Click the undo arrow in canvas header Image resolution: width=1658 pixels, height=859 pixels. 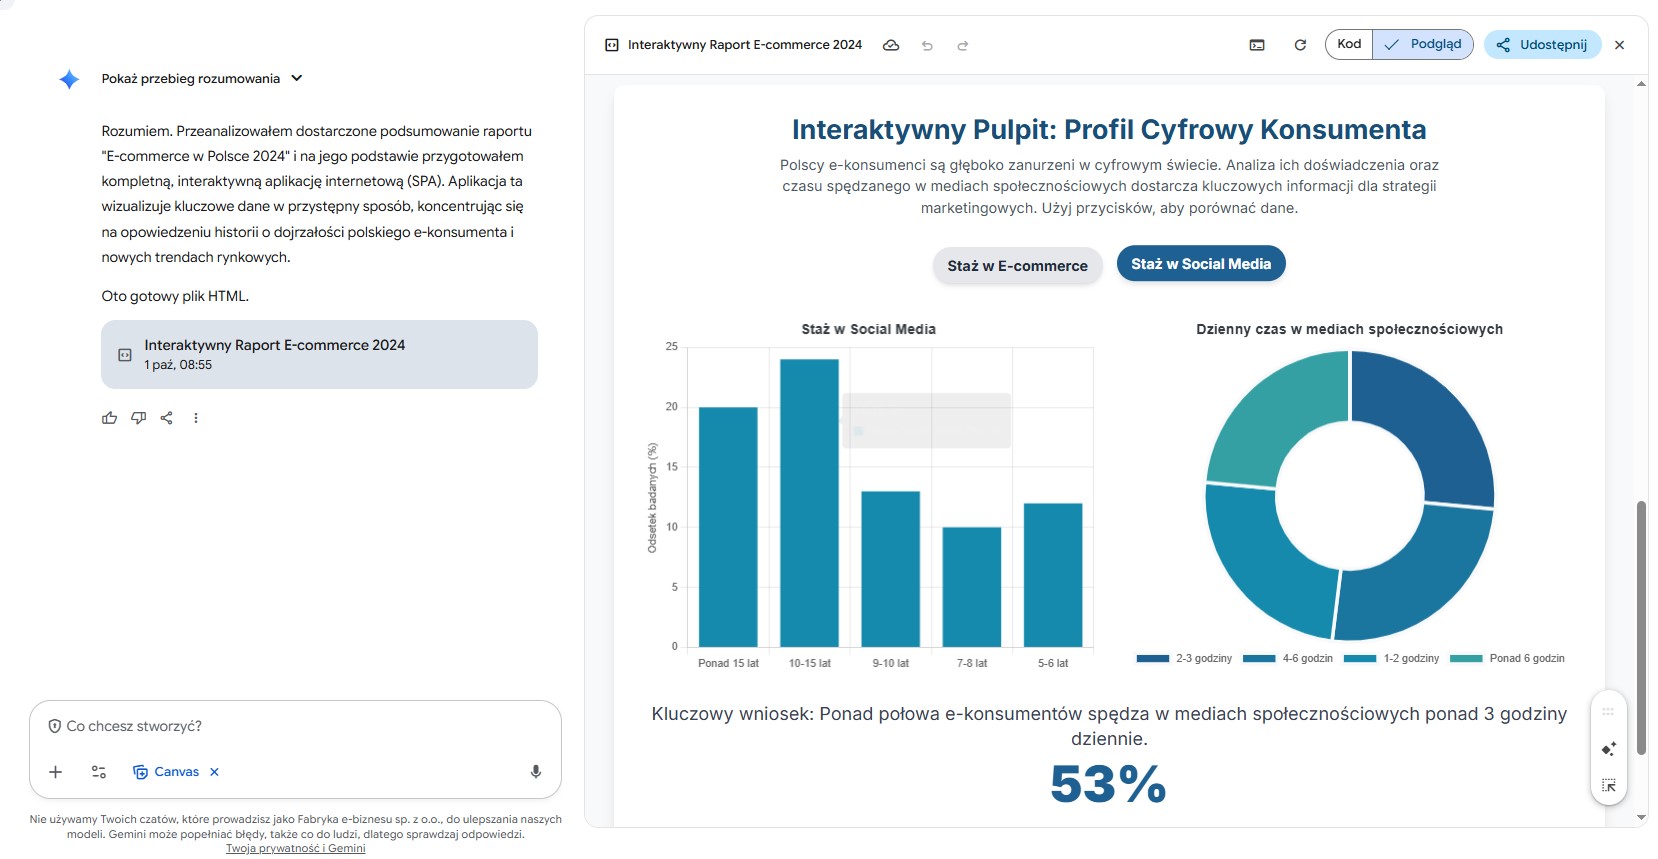tap(927, 45)
